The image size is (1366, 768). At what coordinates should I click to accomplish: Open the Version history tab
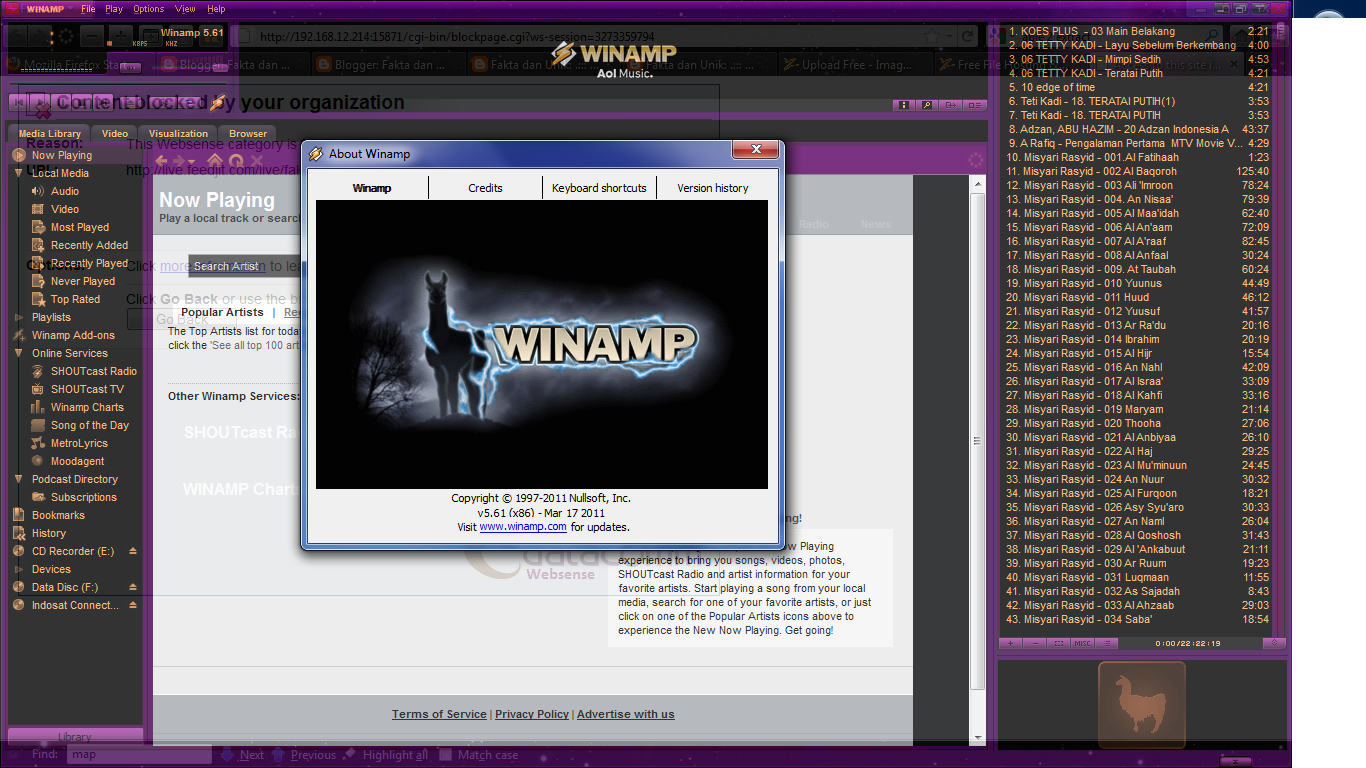712,187
